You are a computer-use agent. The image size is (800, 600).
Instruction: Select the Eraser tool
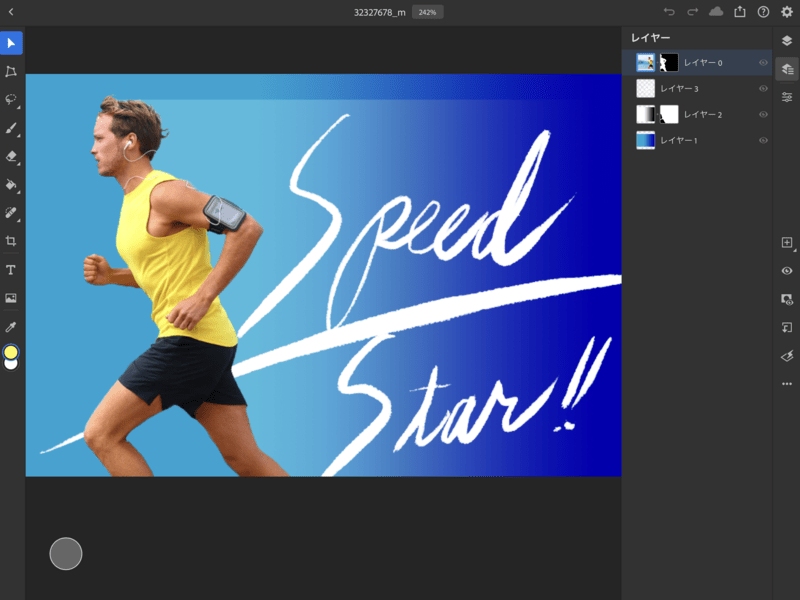pos(11,156)
